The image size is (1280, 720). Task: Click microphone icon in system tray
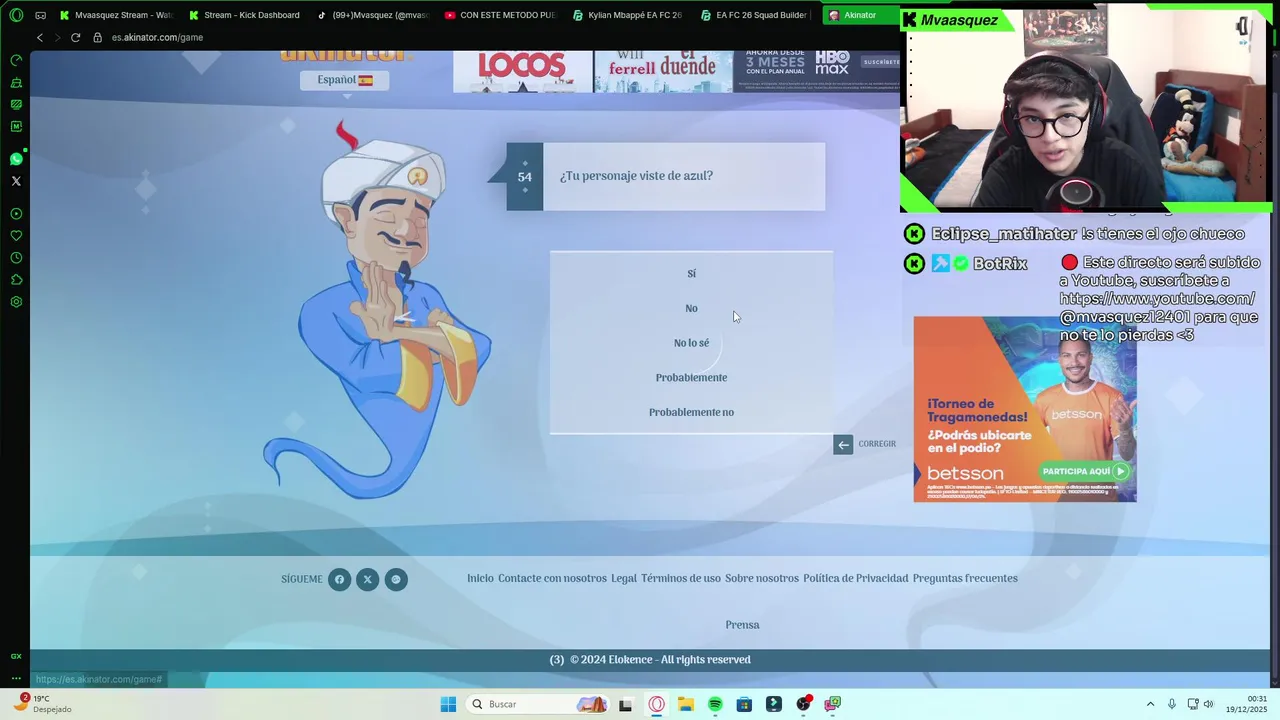pos(1172,704)
